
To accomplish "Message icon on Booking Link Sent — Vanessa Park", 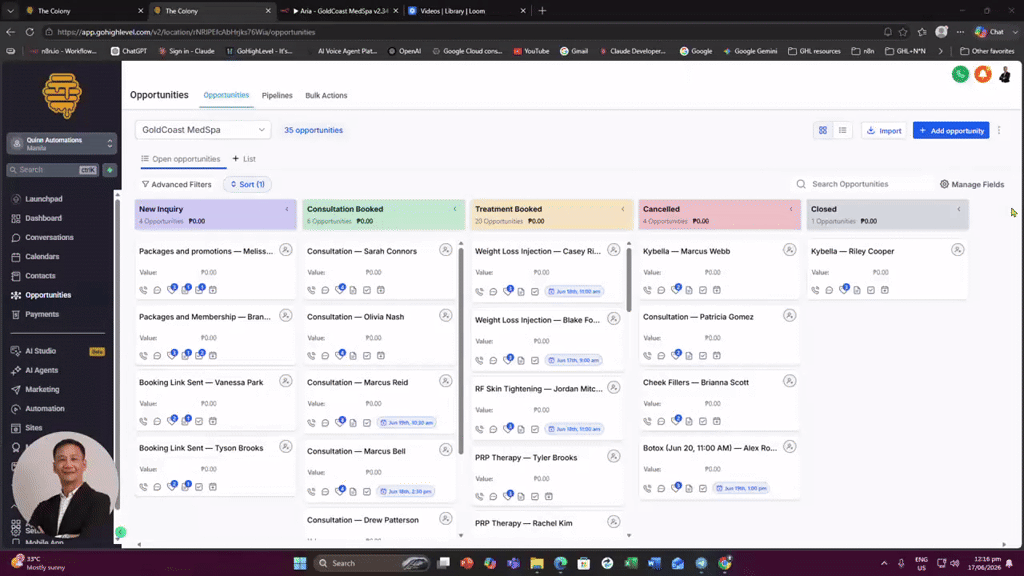I will (x=157, y=421).
